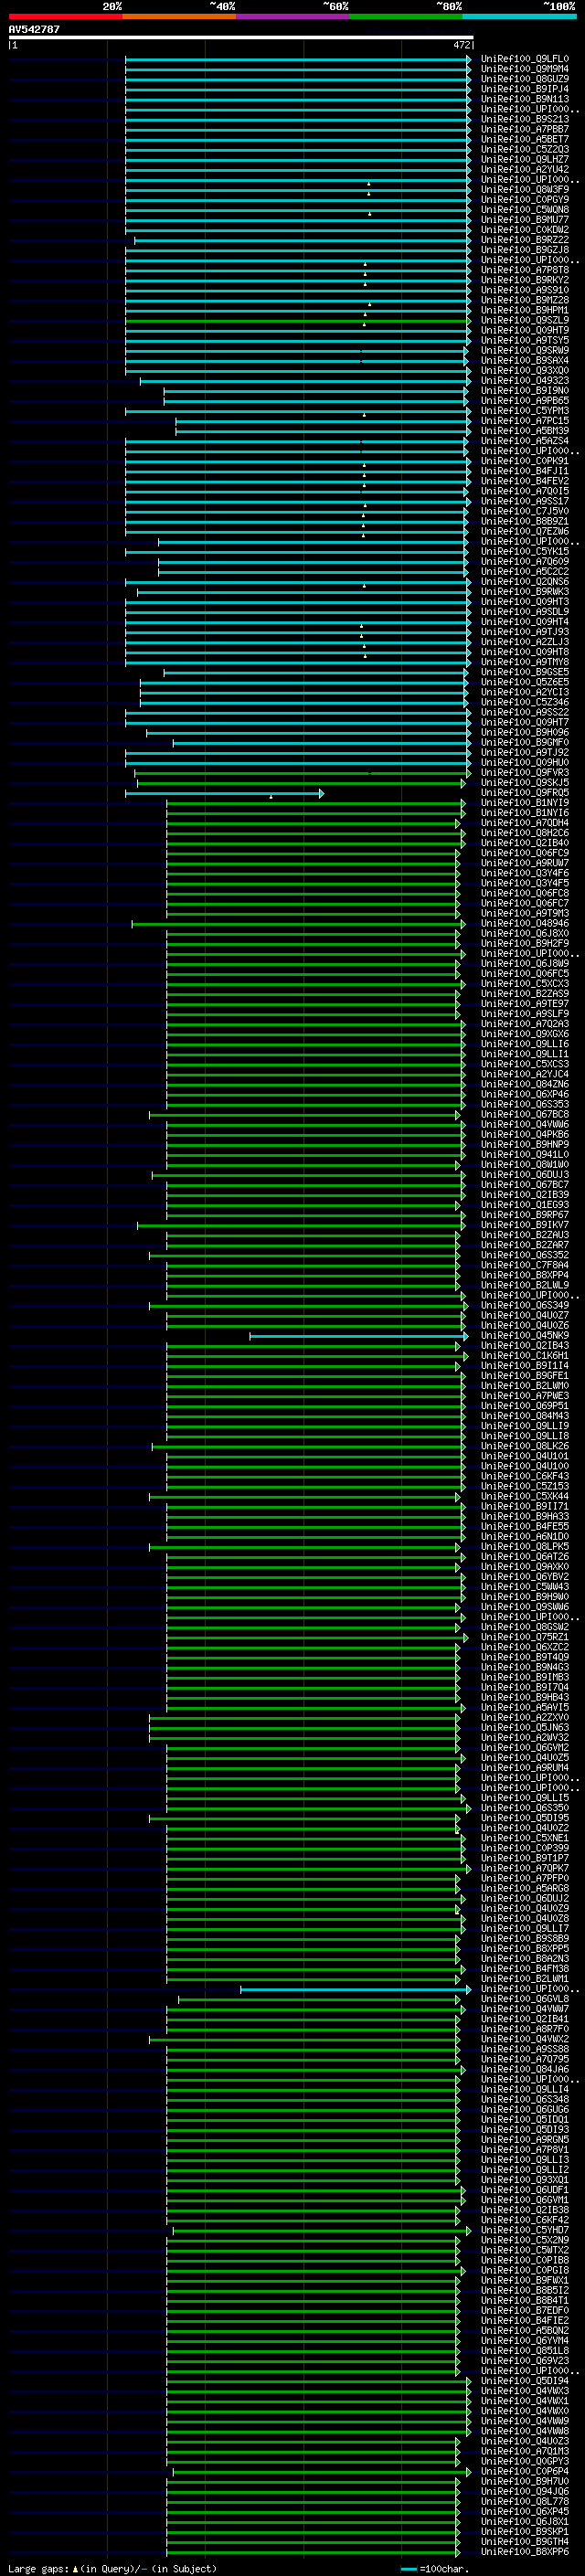This screenshot has height=2576, width=585.
Task: Pick the UniRef100_O48946 hit name
Action: 525,923
